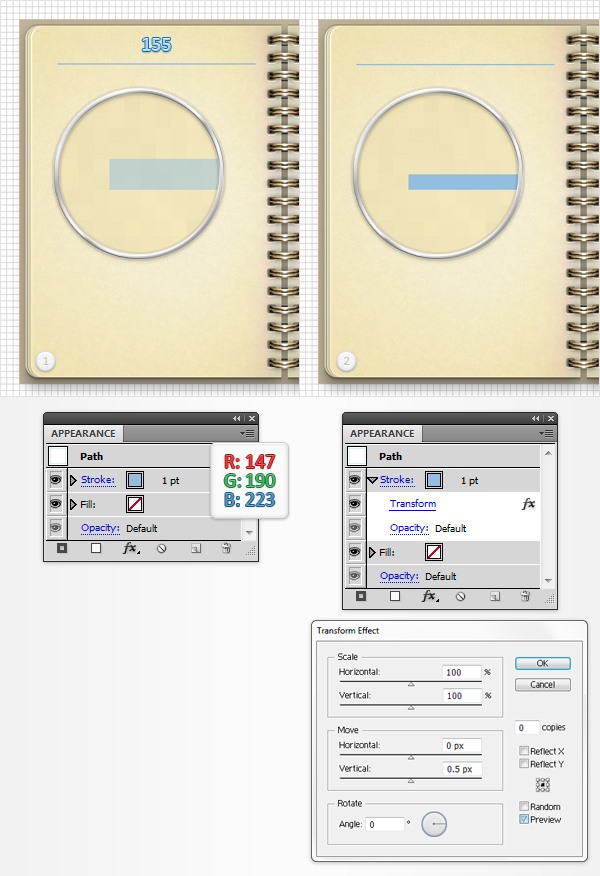
Task: Click Clear Appearance icon in right Appearance panel
Action: pyautogui.click(x=460, y=596)
